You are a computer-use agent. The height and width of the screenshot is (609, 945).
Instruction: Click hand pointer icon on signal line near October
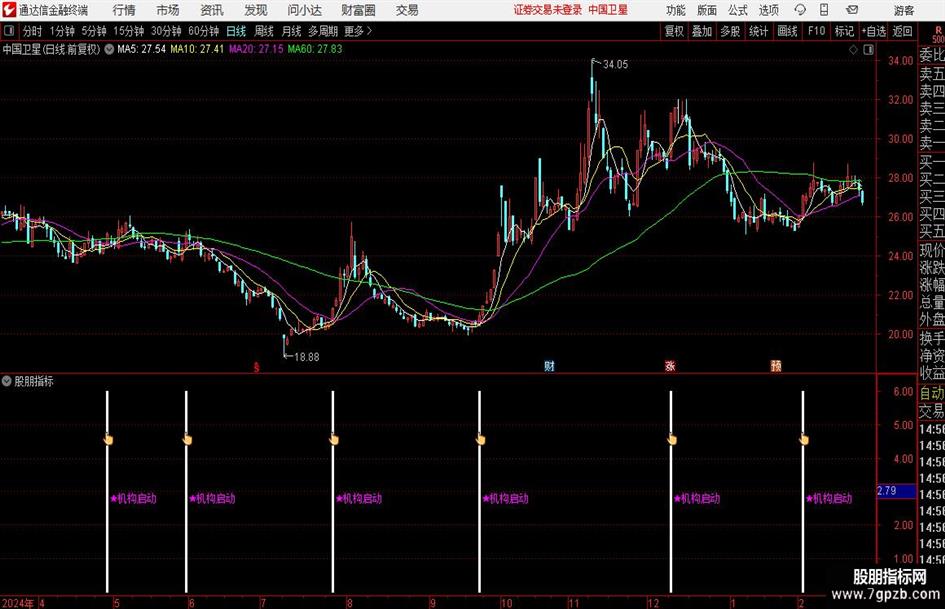tap(480, 439)
